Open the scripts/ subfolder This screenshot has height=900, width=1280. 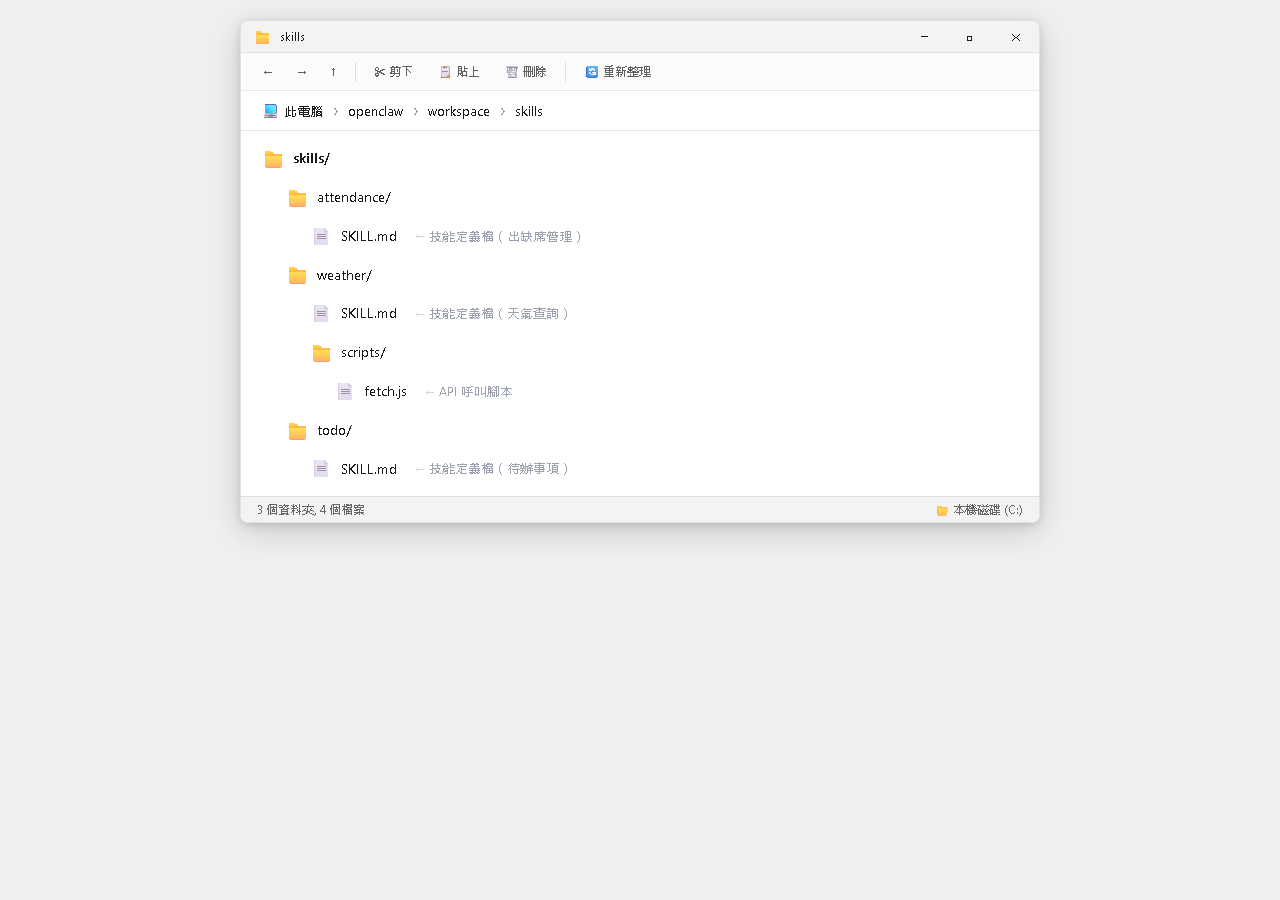[362, 353]
